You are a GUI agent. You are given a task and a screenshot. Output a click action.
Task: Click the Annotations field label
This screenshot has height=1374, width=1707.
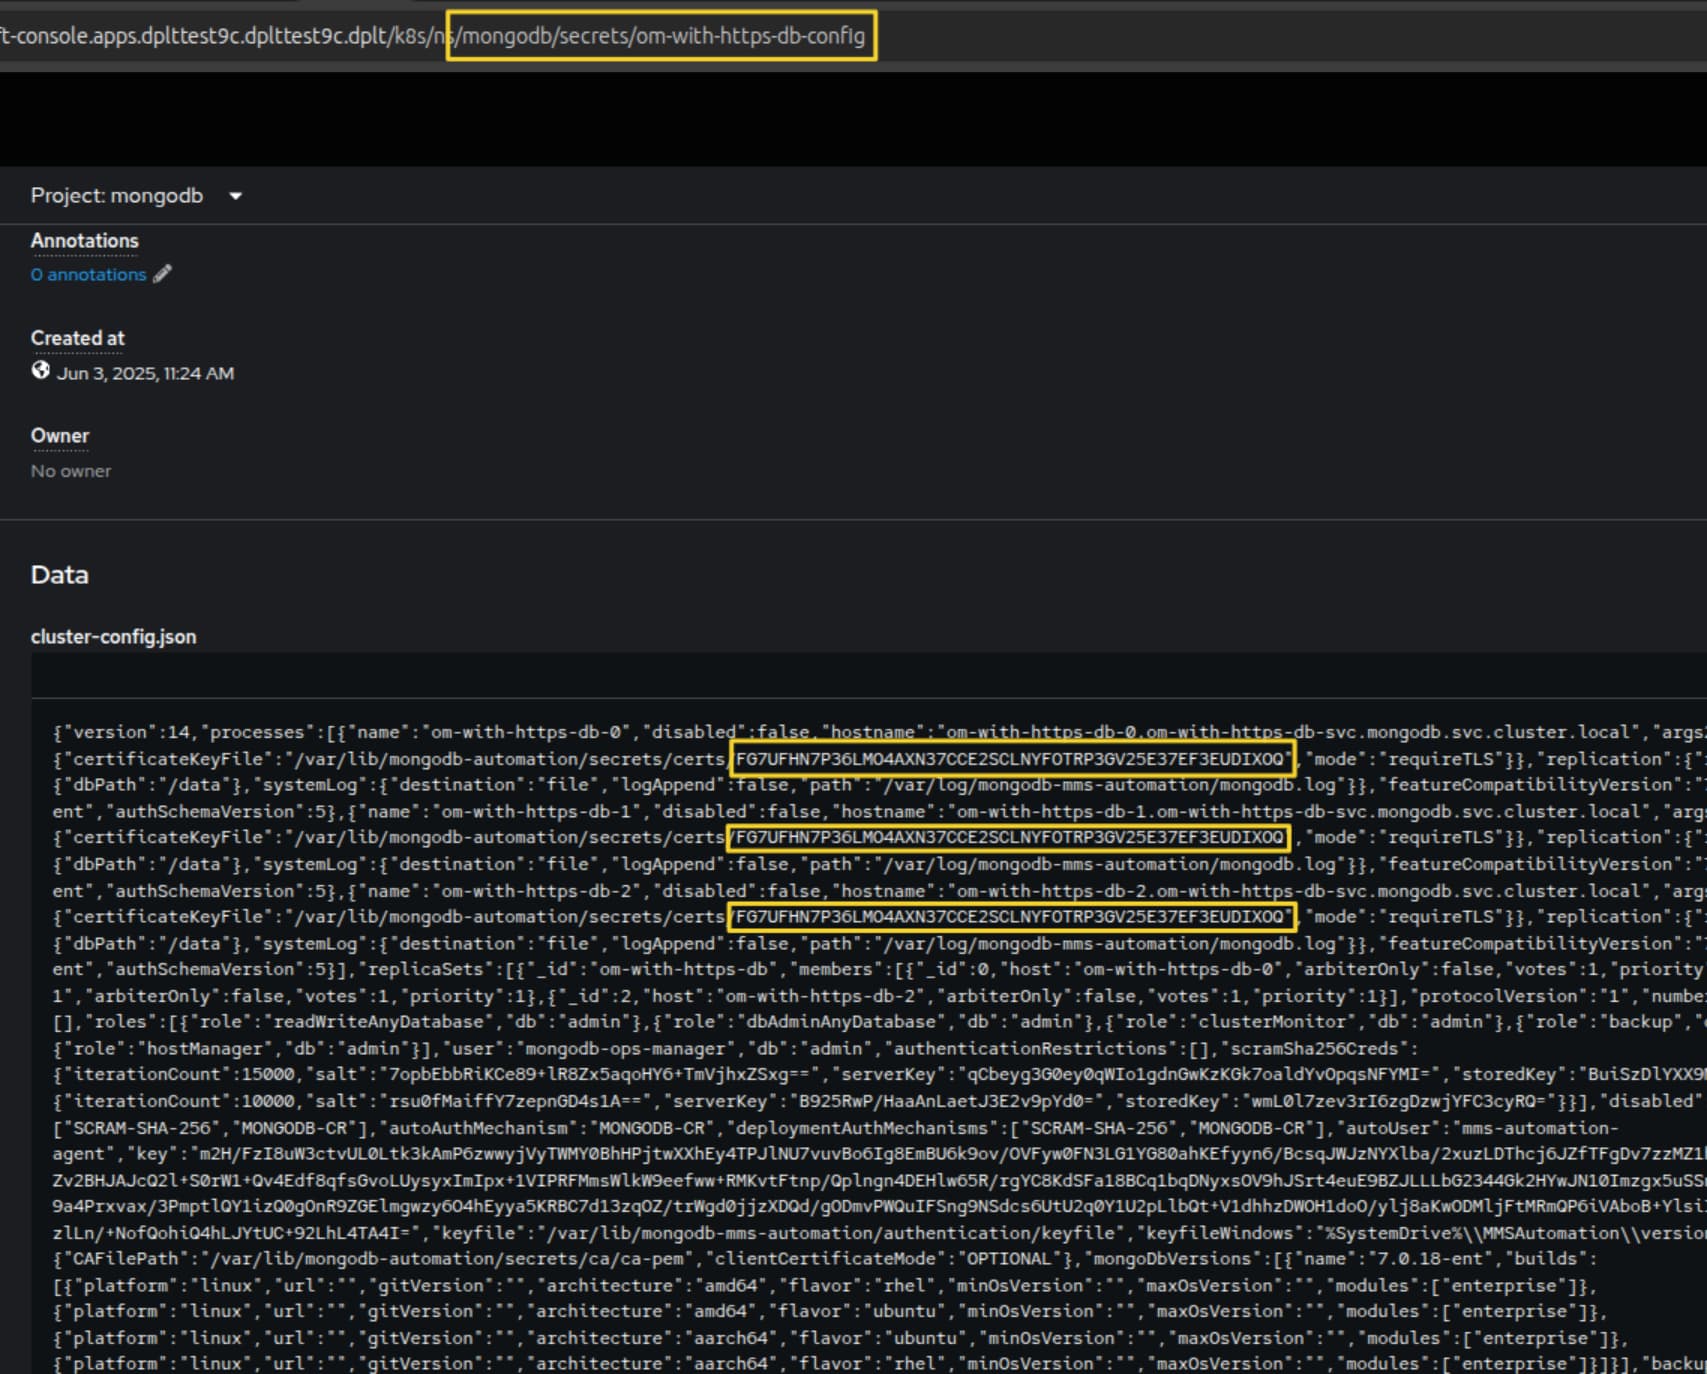[85, 241]
